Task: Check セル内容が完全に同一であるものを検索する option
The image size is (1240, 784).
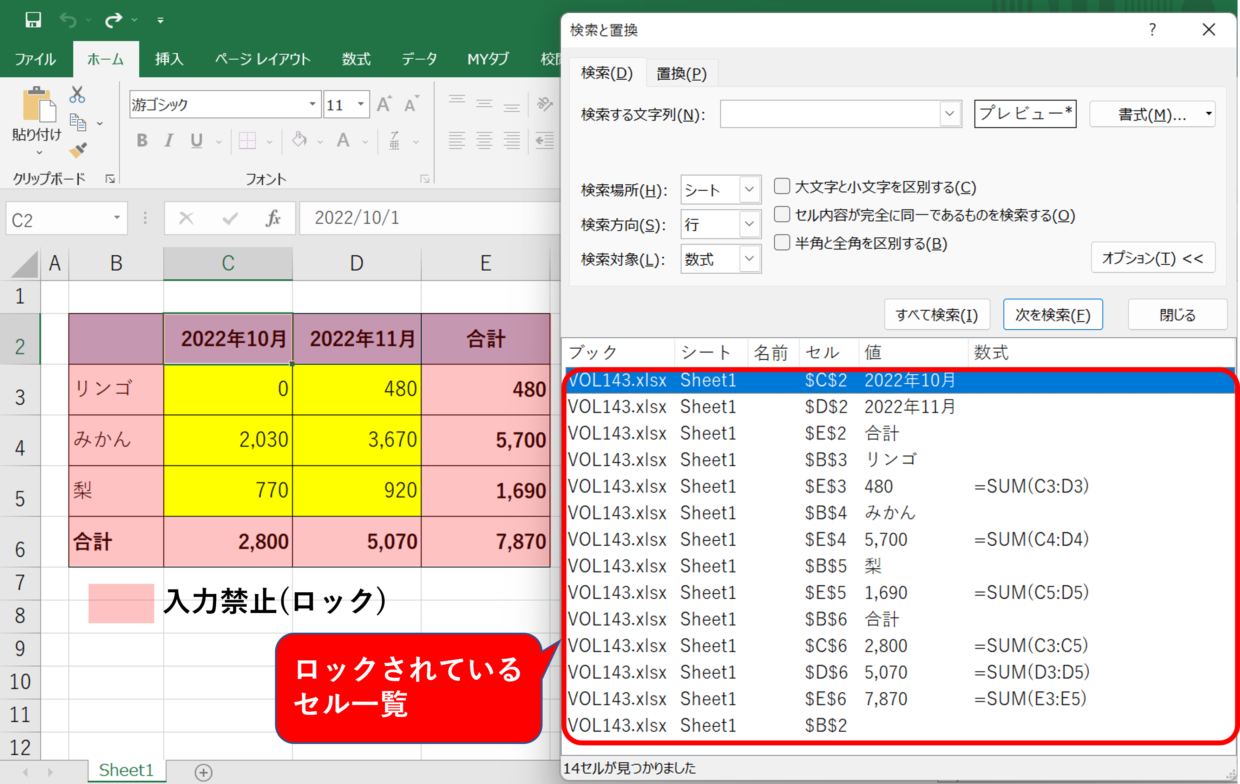Action: tap(782, 215)
